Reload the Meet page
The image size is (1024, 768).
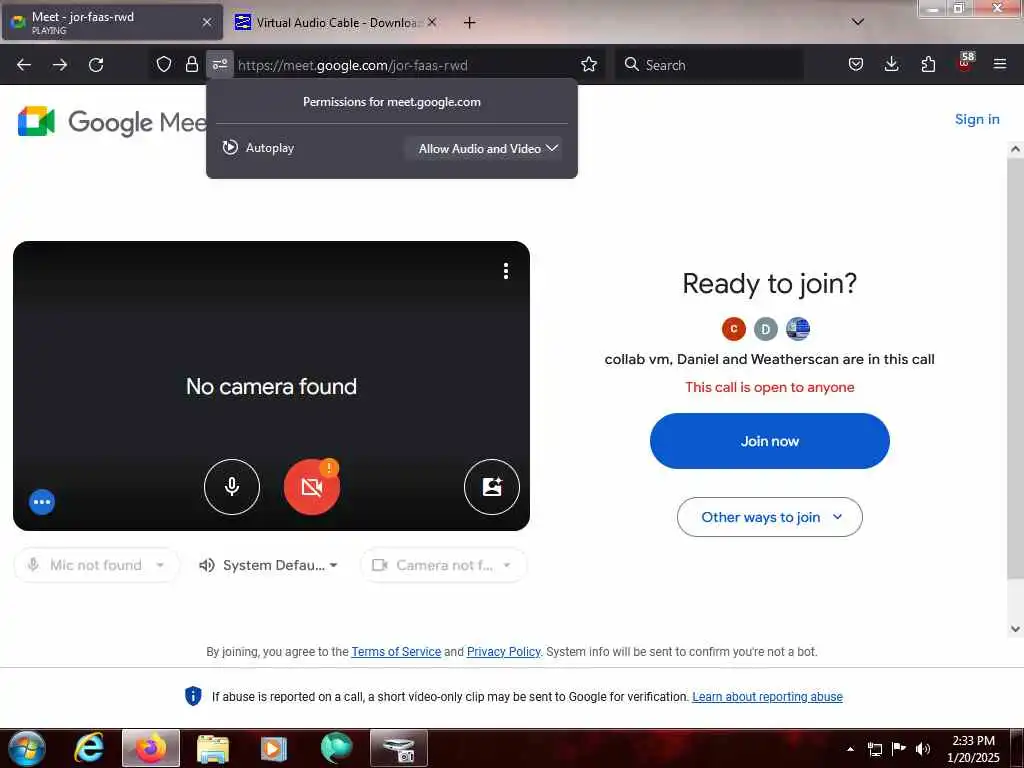(x=96, y=65)
